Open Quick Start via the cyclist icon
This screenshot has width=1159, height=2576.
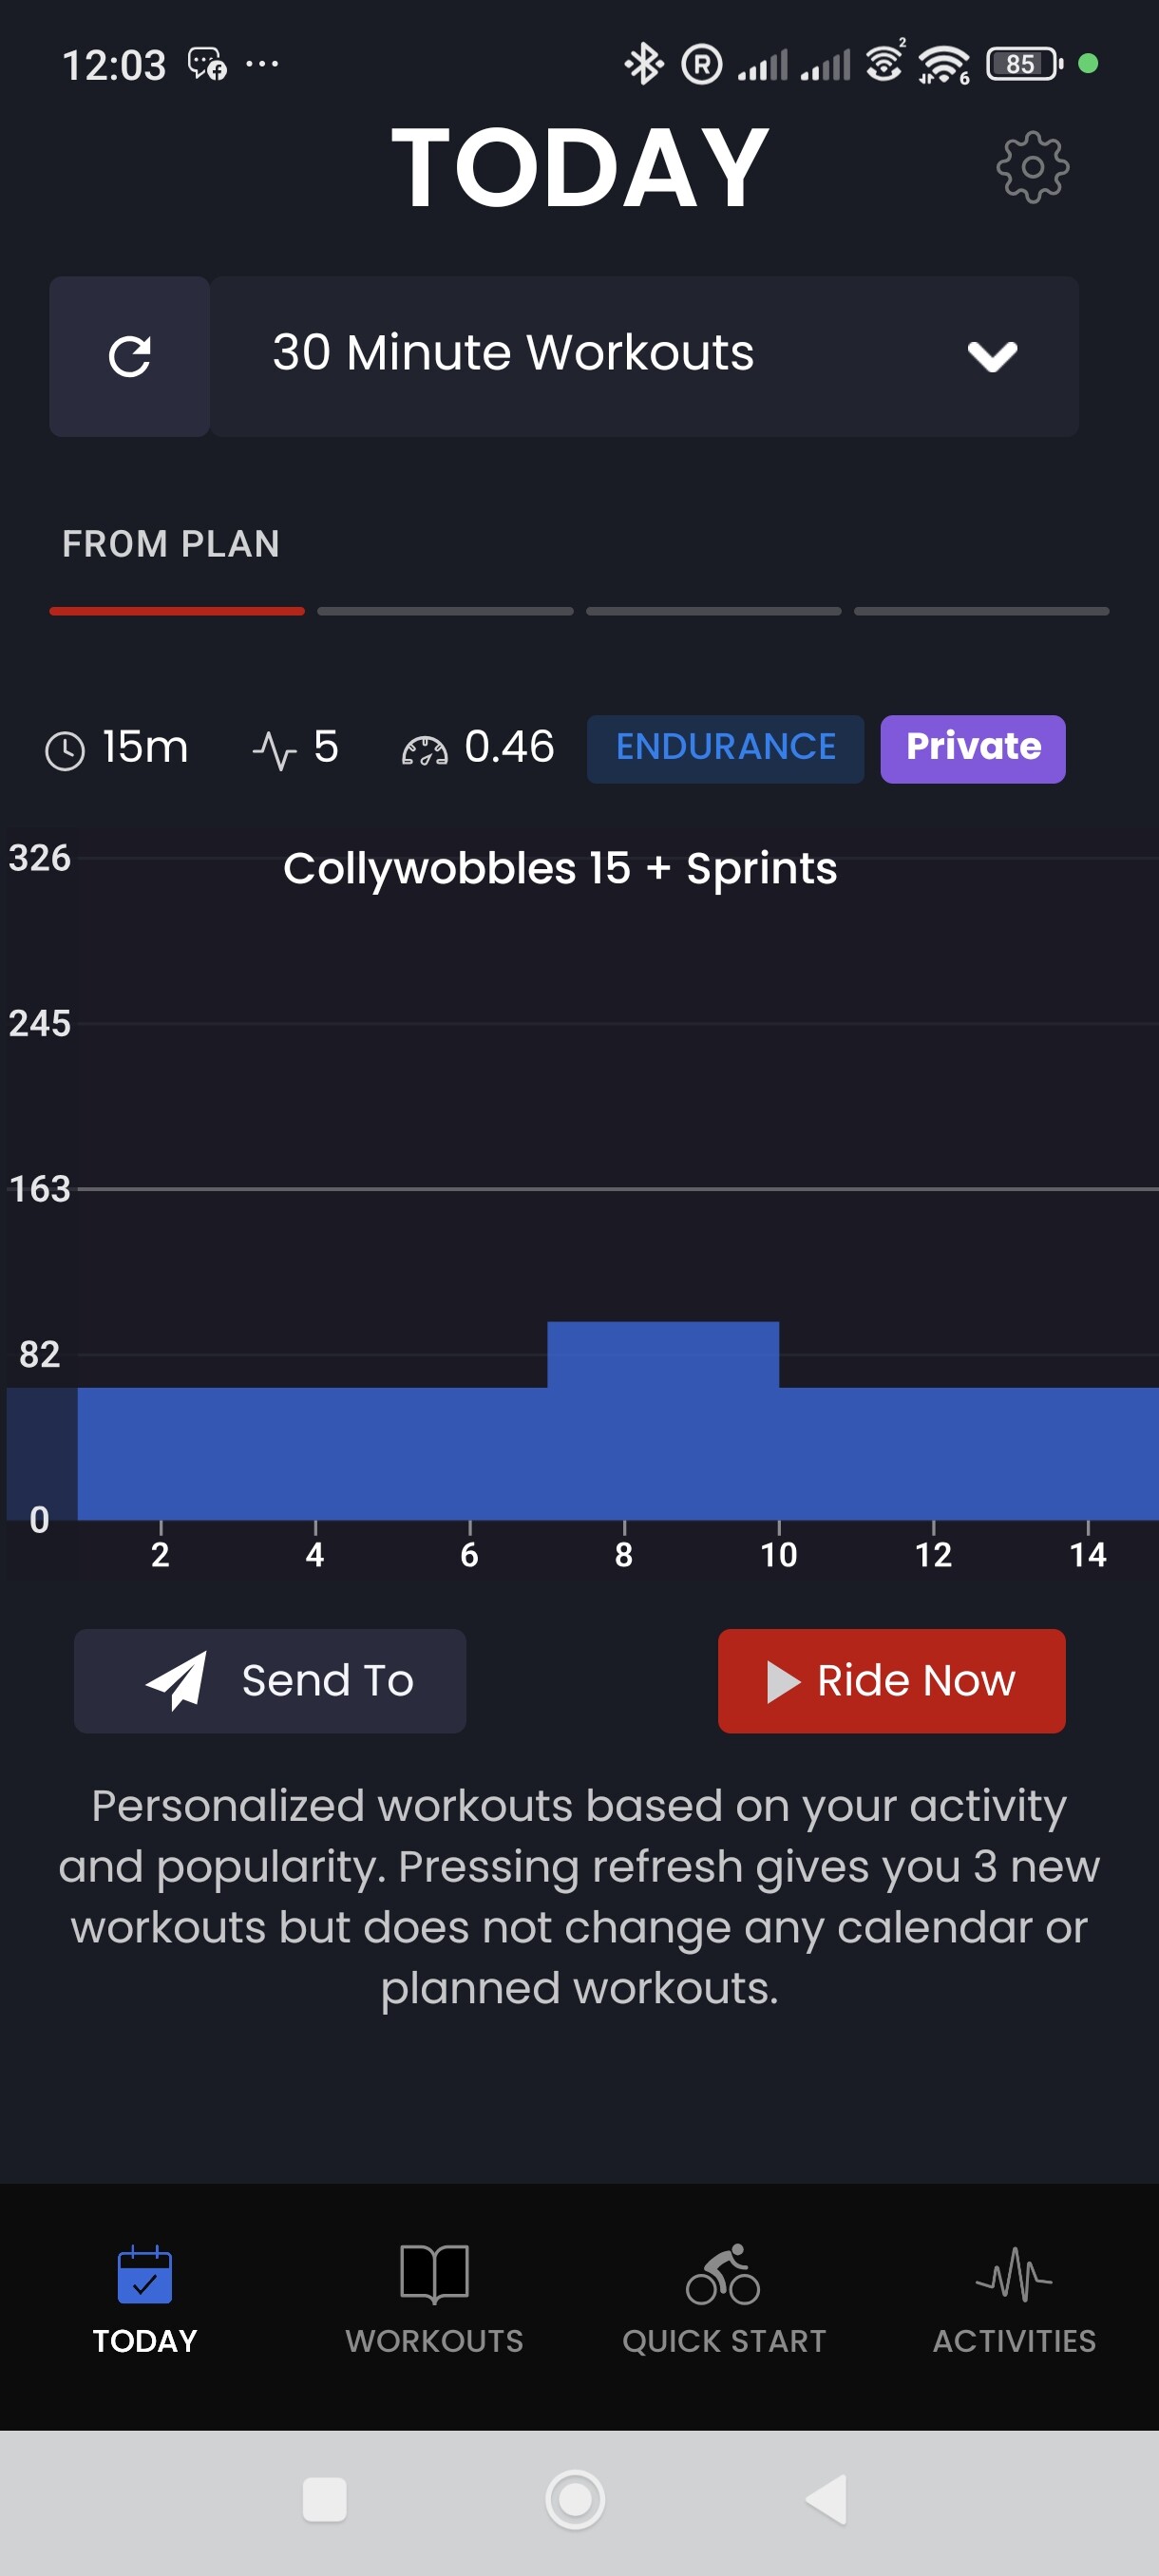coord(723,2275)
